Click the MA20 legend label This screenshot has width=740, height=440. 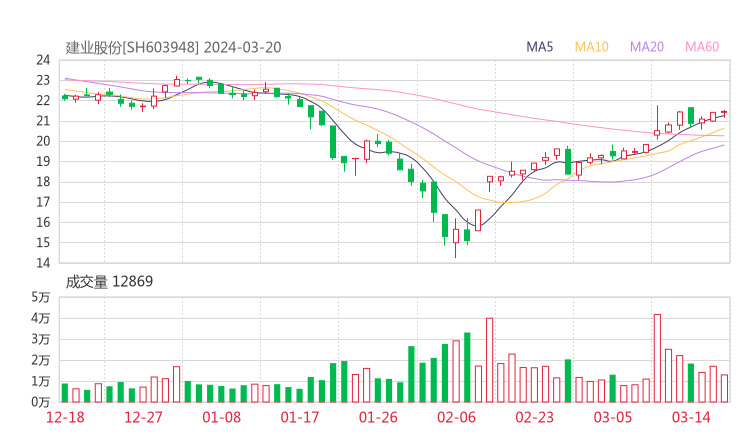tap(647, 47)
